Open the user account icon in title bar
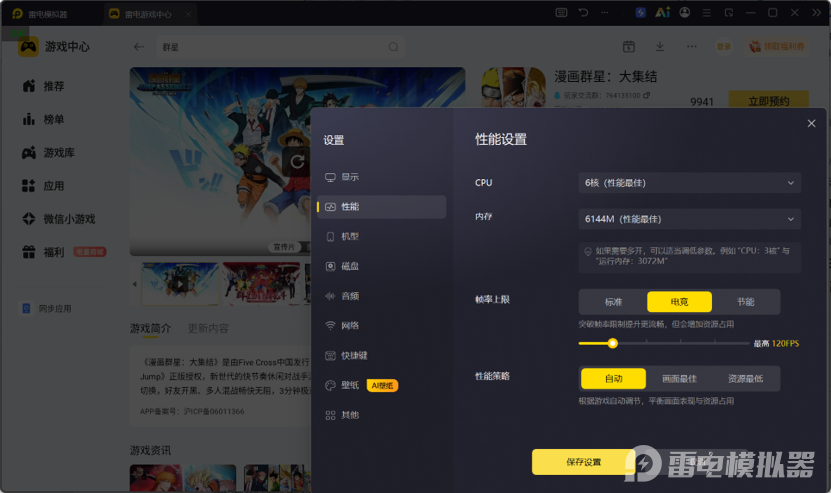The width and height of the screenshot is (831, 493). point(685,13)
